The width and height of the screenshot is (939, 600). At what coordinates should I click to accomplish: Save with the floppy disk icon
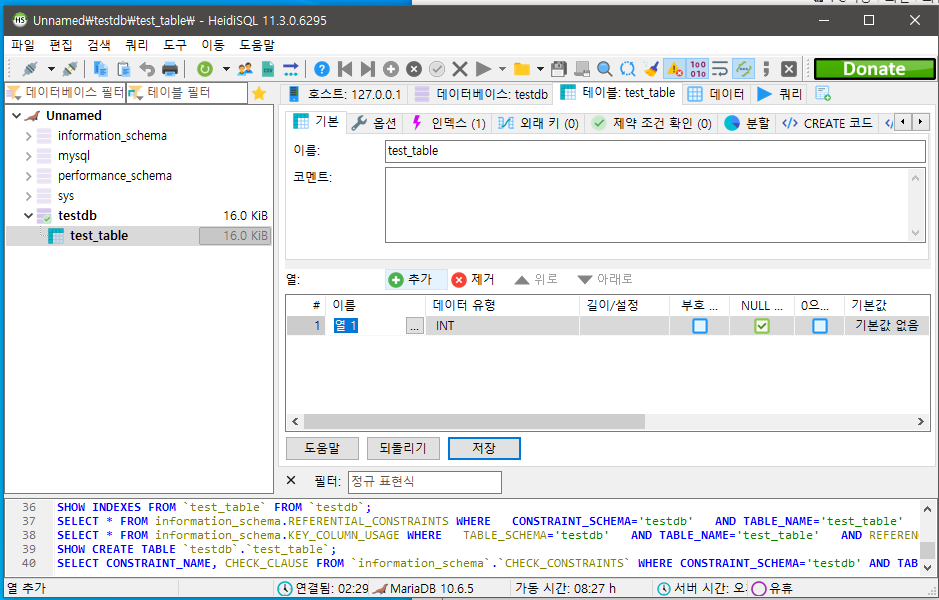559,69
